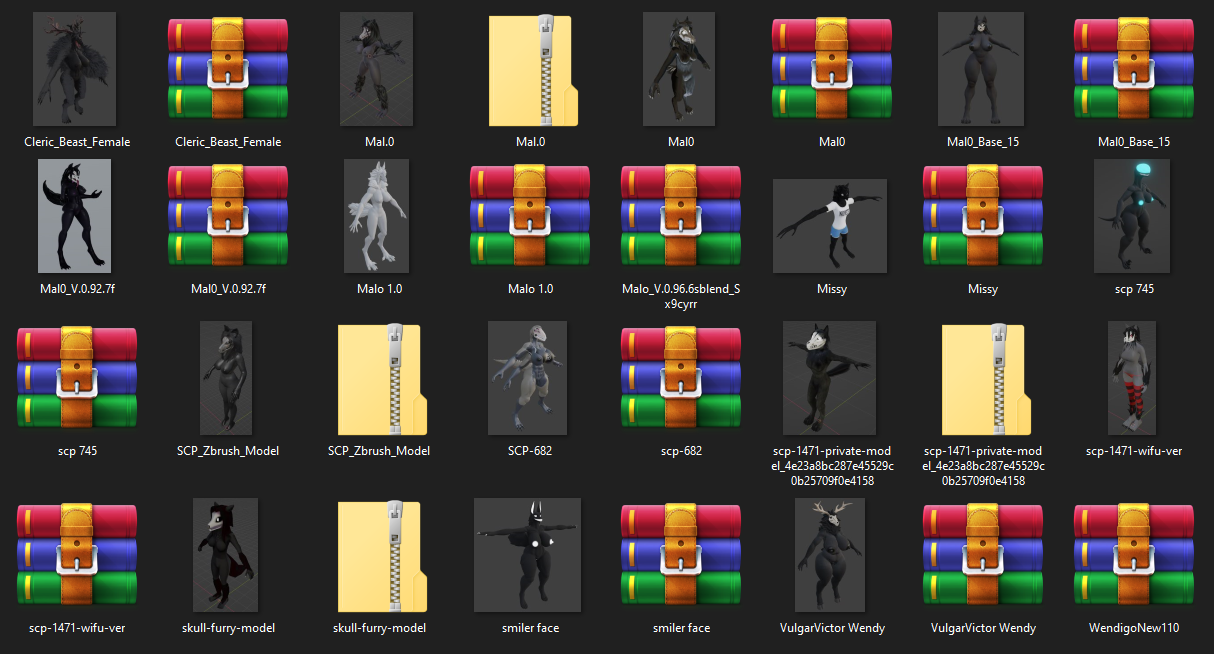
Task: Select the scp 745 image thumbnail
Action: pyautogui.click(x=1132, y=216)
